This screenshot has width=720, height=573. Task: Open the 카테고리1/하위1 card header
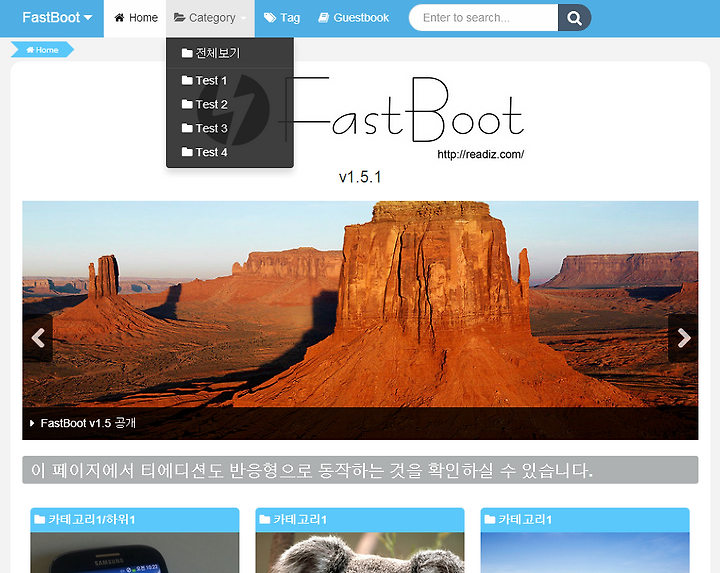click(135, 520)
